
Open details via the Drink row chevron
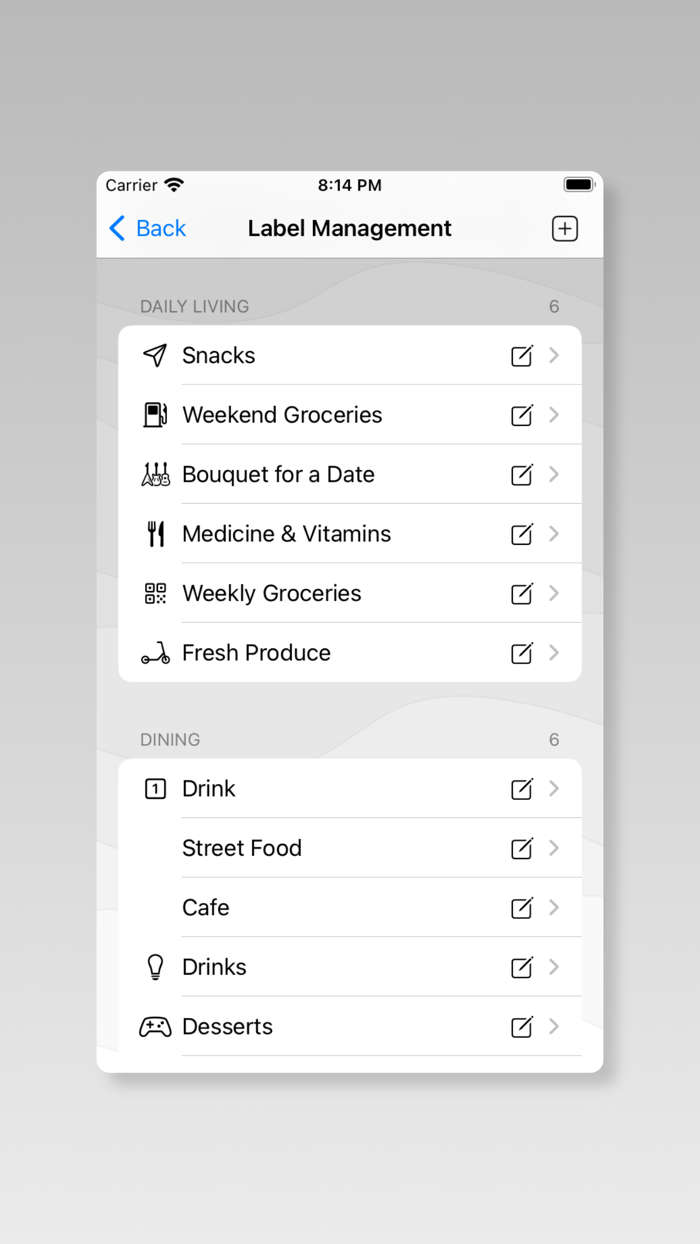coord(554,788)
